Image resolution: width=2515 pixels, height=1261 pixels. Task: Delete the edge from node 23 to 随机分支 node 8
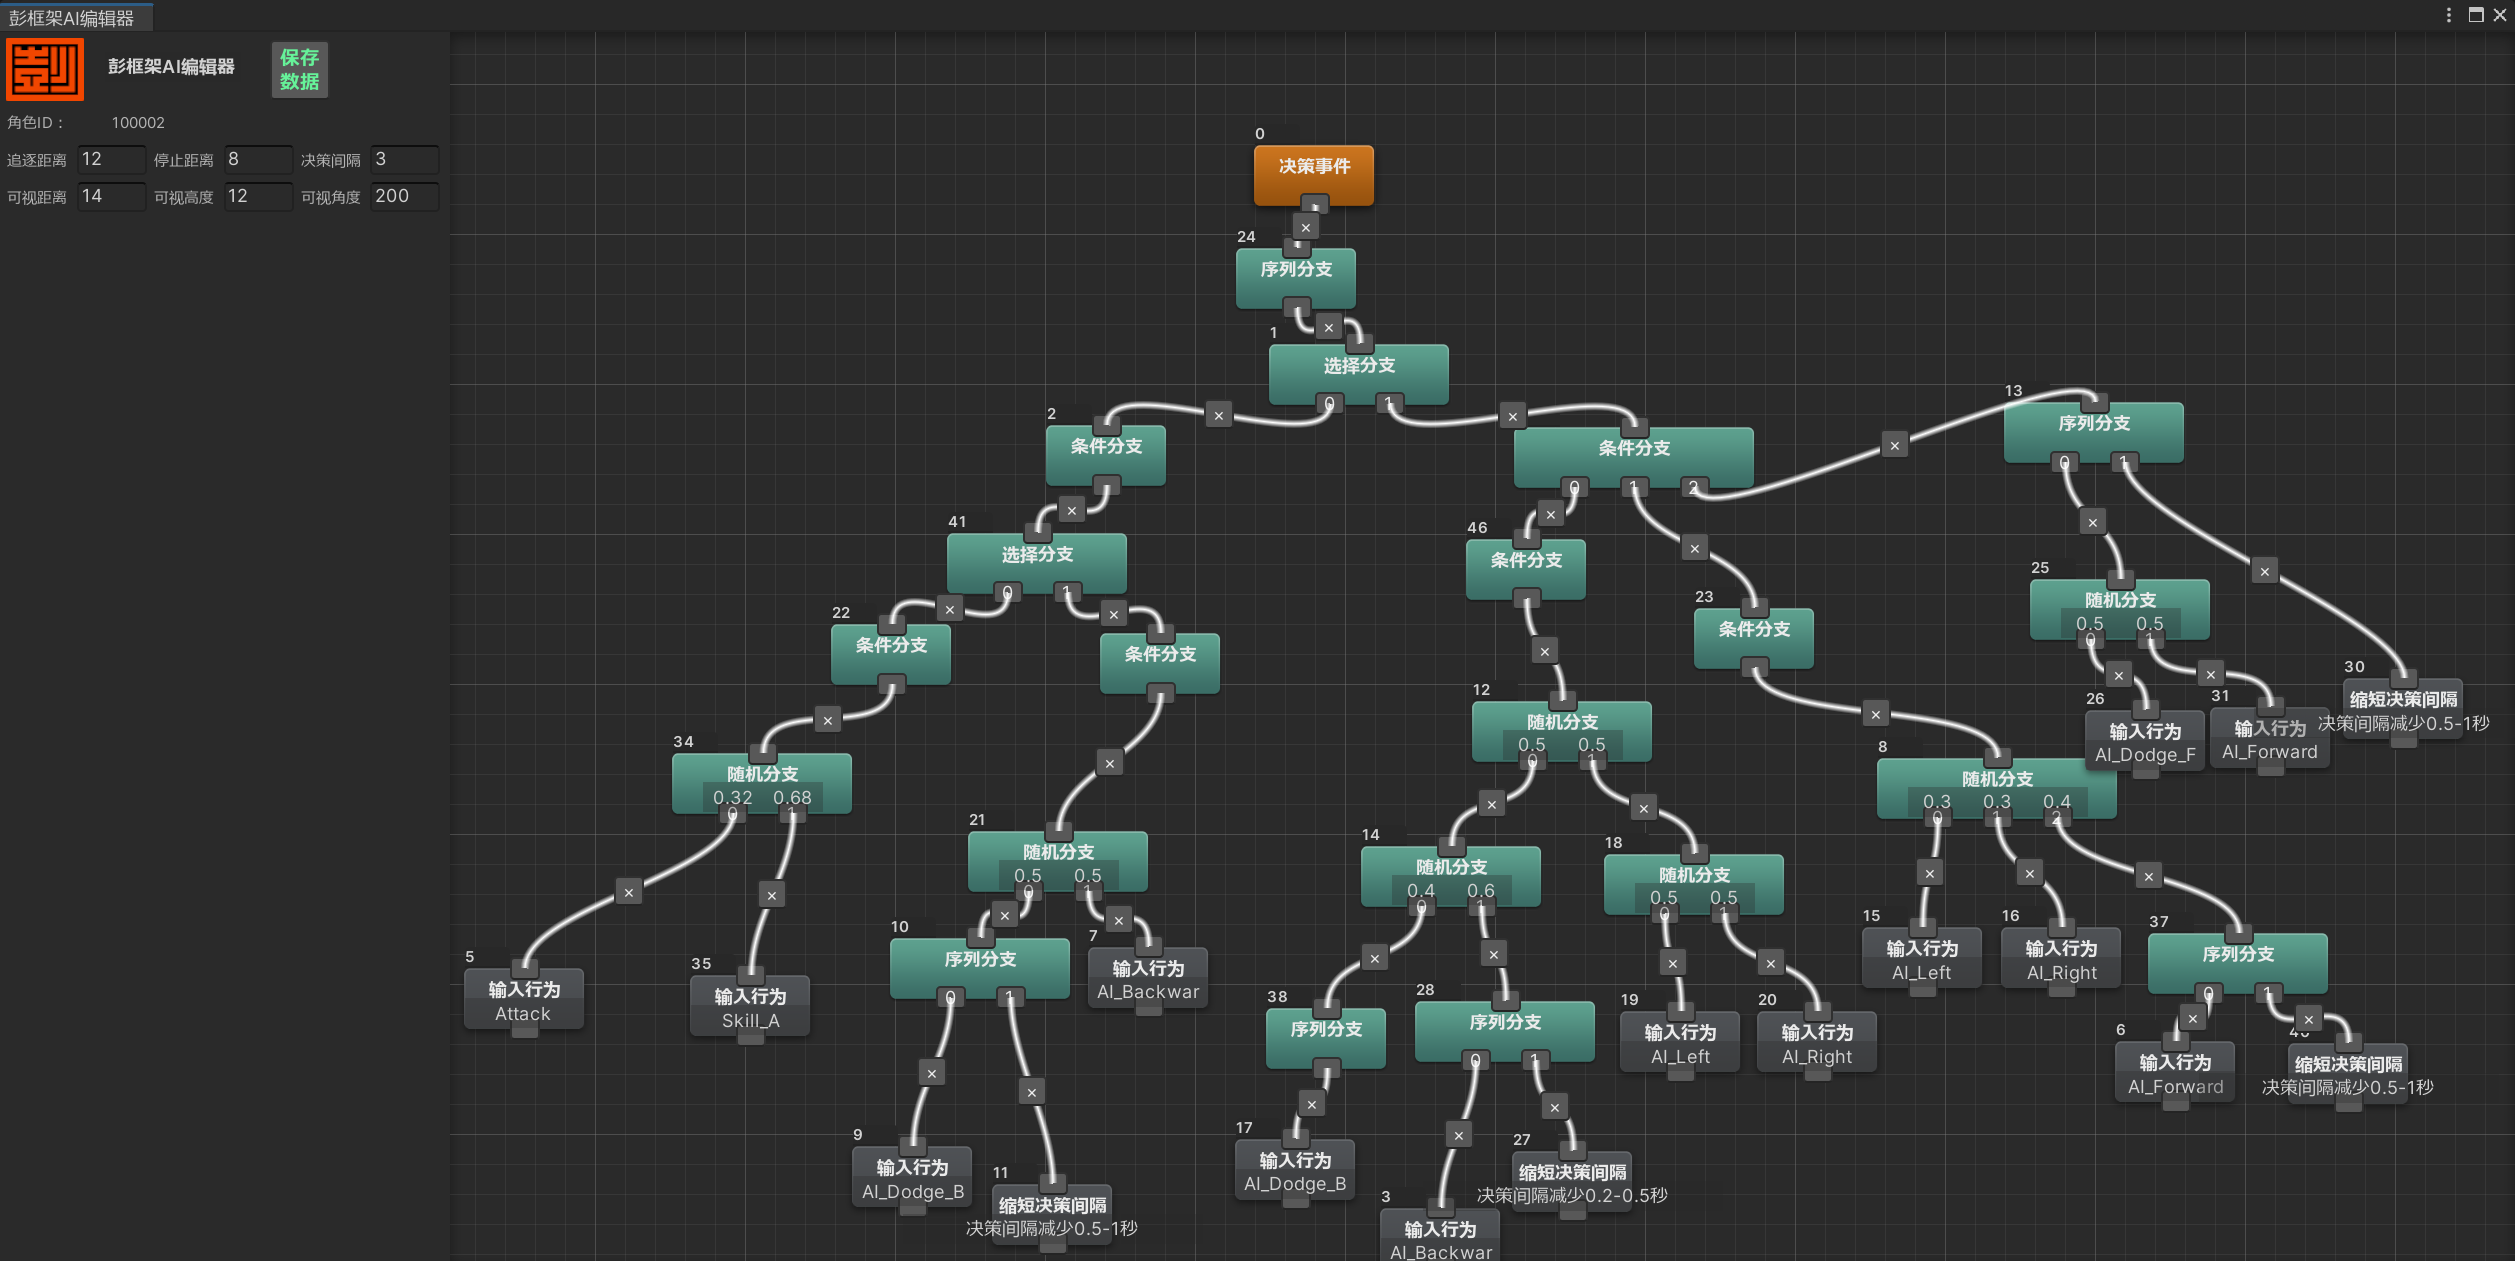[x=1875, y=715]
